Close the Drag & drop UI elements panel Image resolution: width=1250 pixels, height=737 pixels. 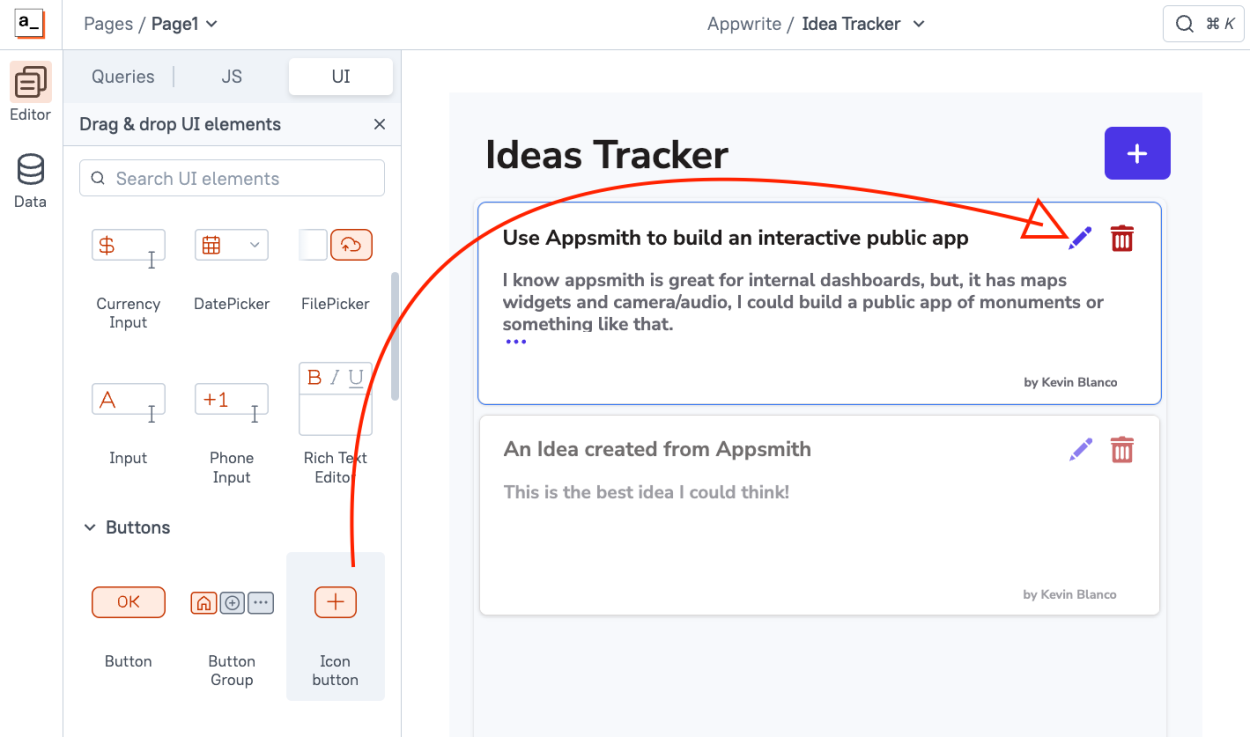tap(379, 124)
